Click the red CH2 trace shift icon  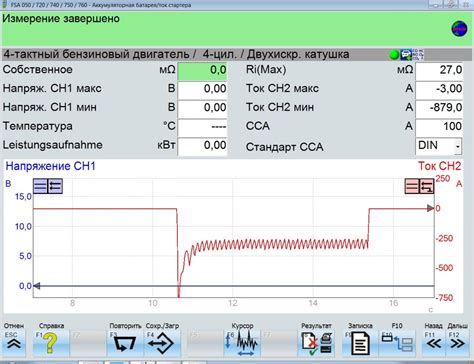427,186
